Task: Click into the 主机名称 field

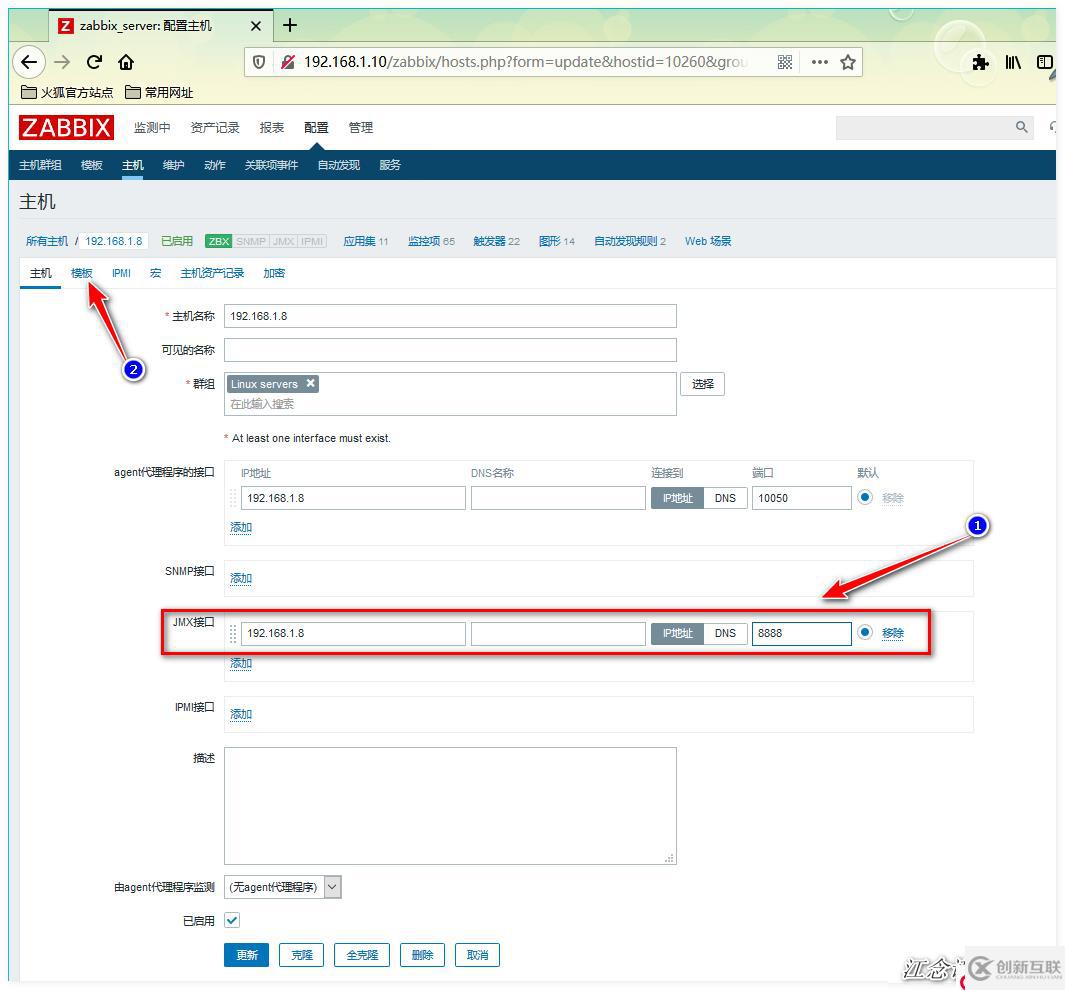Action: tap(450, 316)
